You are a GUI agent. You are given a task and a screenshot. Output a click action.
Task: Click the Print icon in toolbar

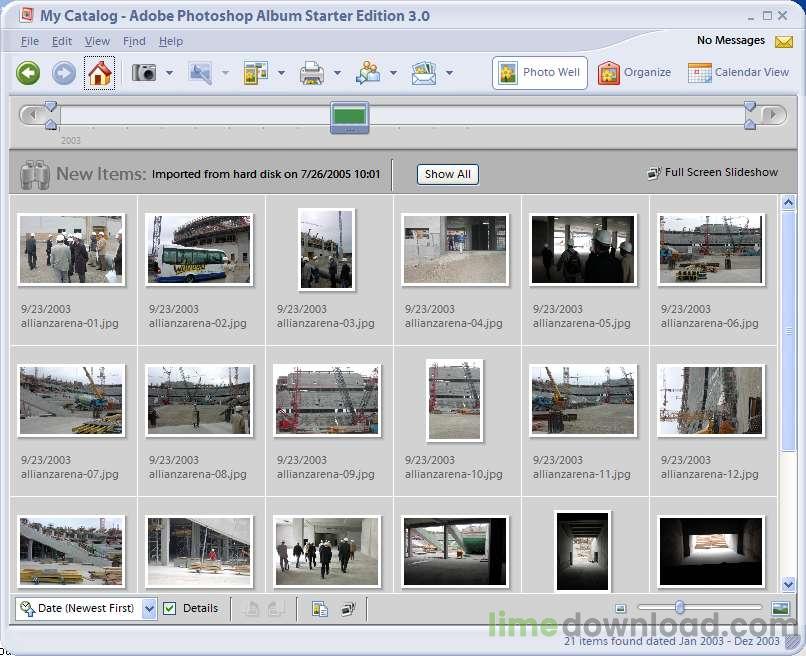coord(312,73)
